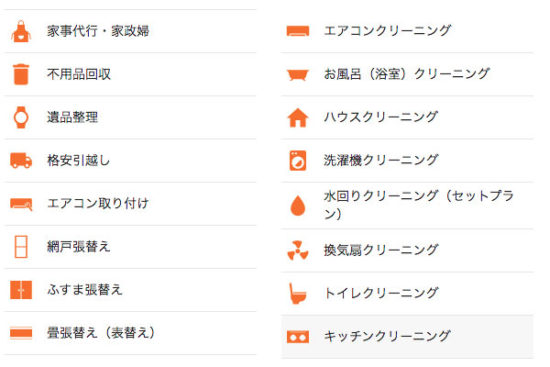Click the ventilation fan icon

pos(298,250)
